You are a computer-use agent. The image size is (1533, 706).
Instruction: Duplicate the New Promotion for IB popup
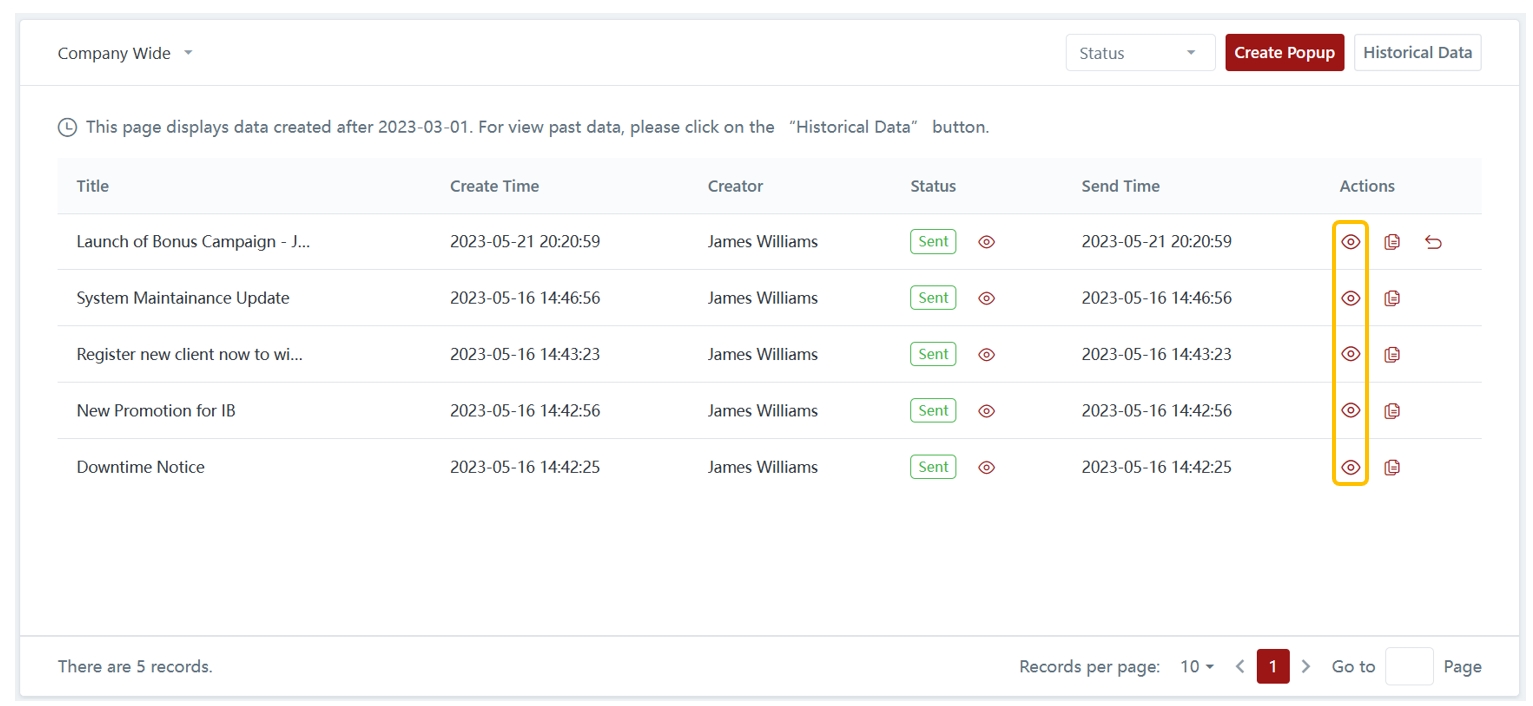[1391, 411]
